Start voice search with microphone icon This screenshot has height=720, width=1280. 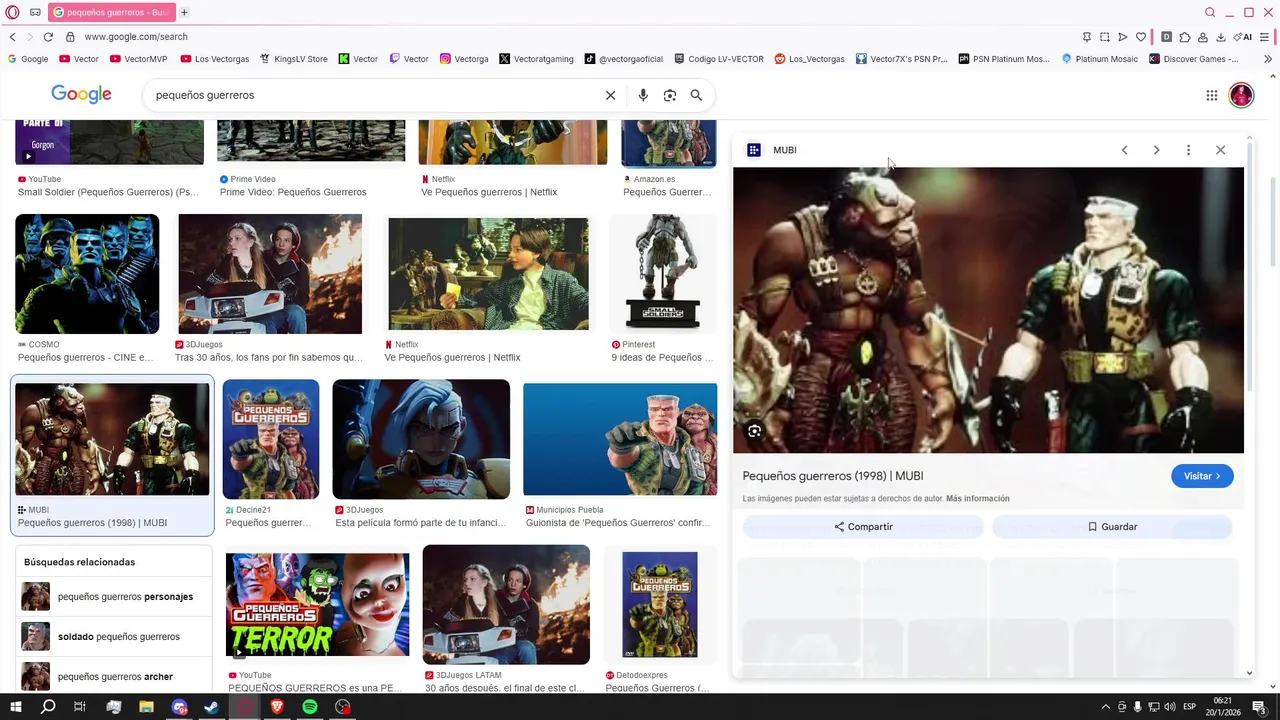643,95
